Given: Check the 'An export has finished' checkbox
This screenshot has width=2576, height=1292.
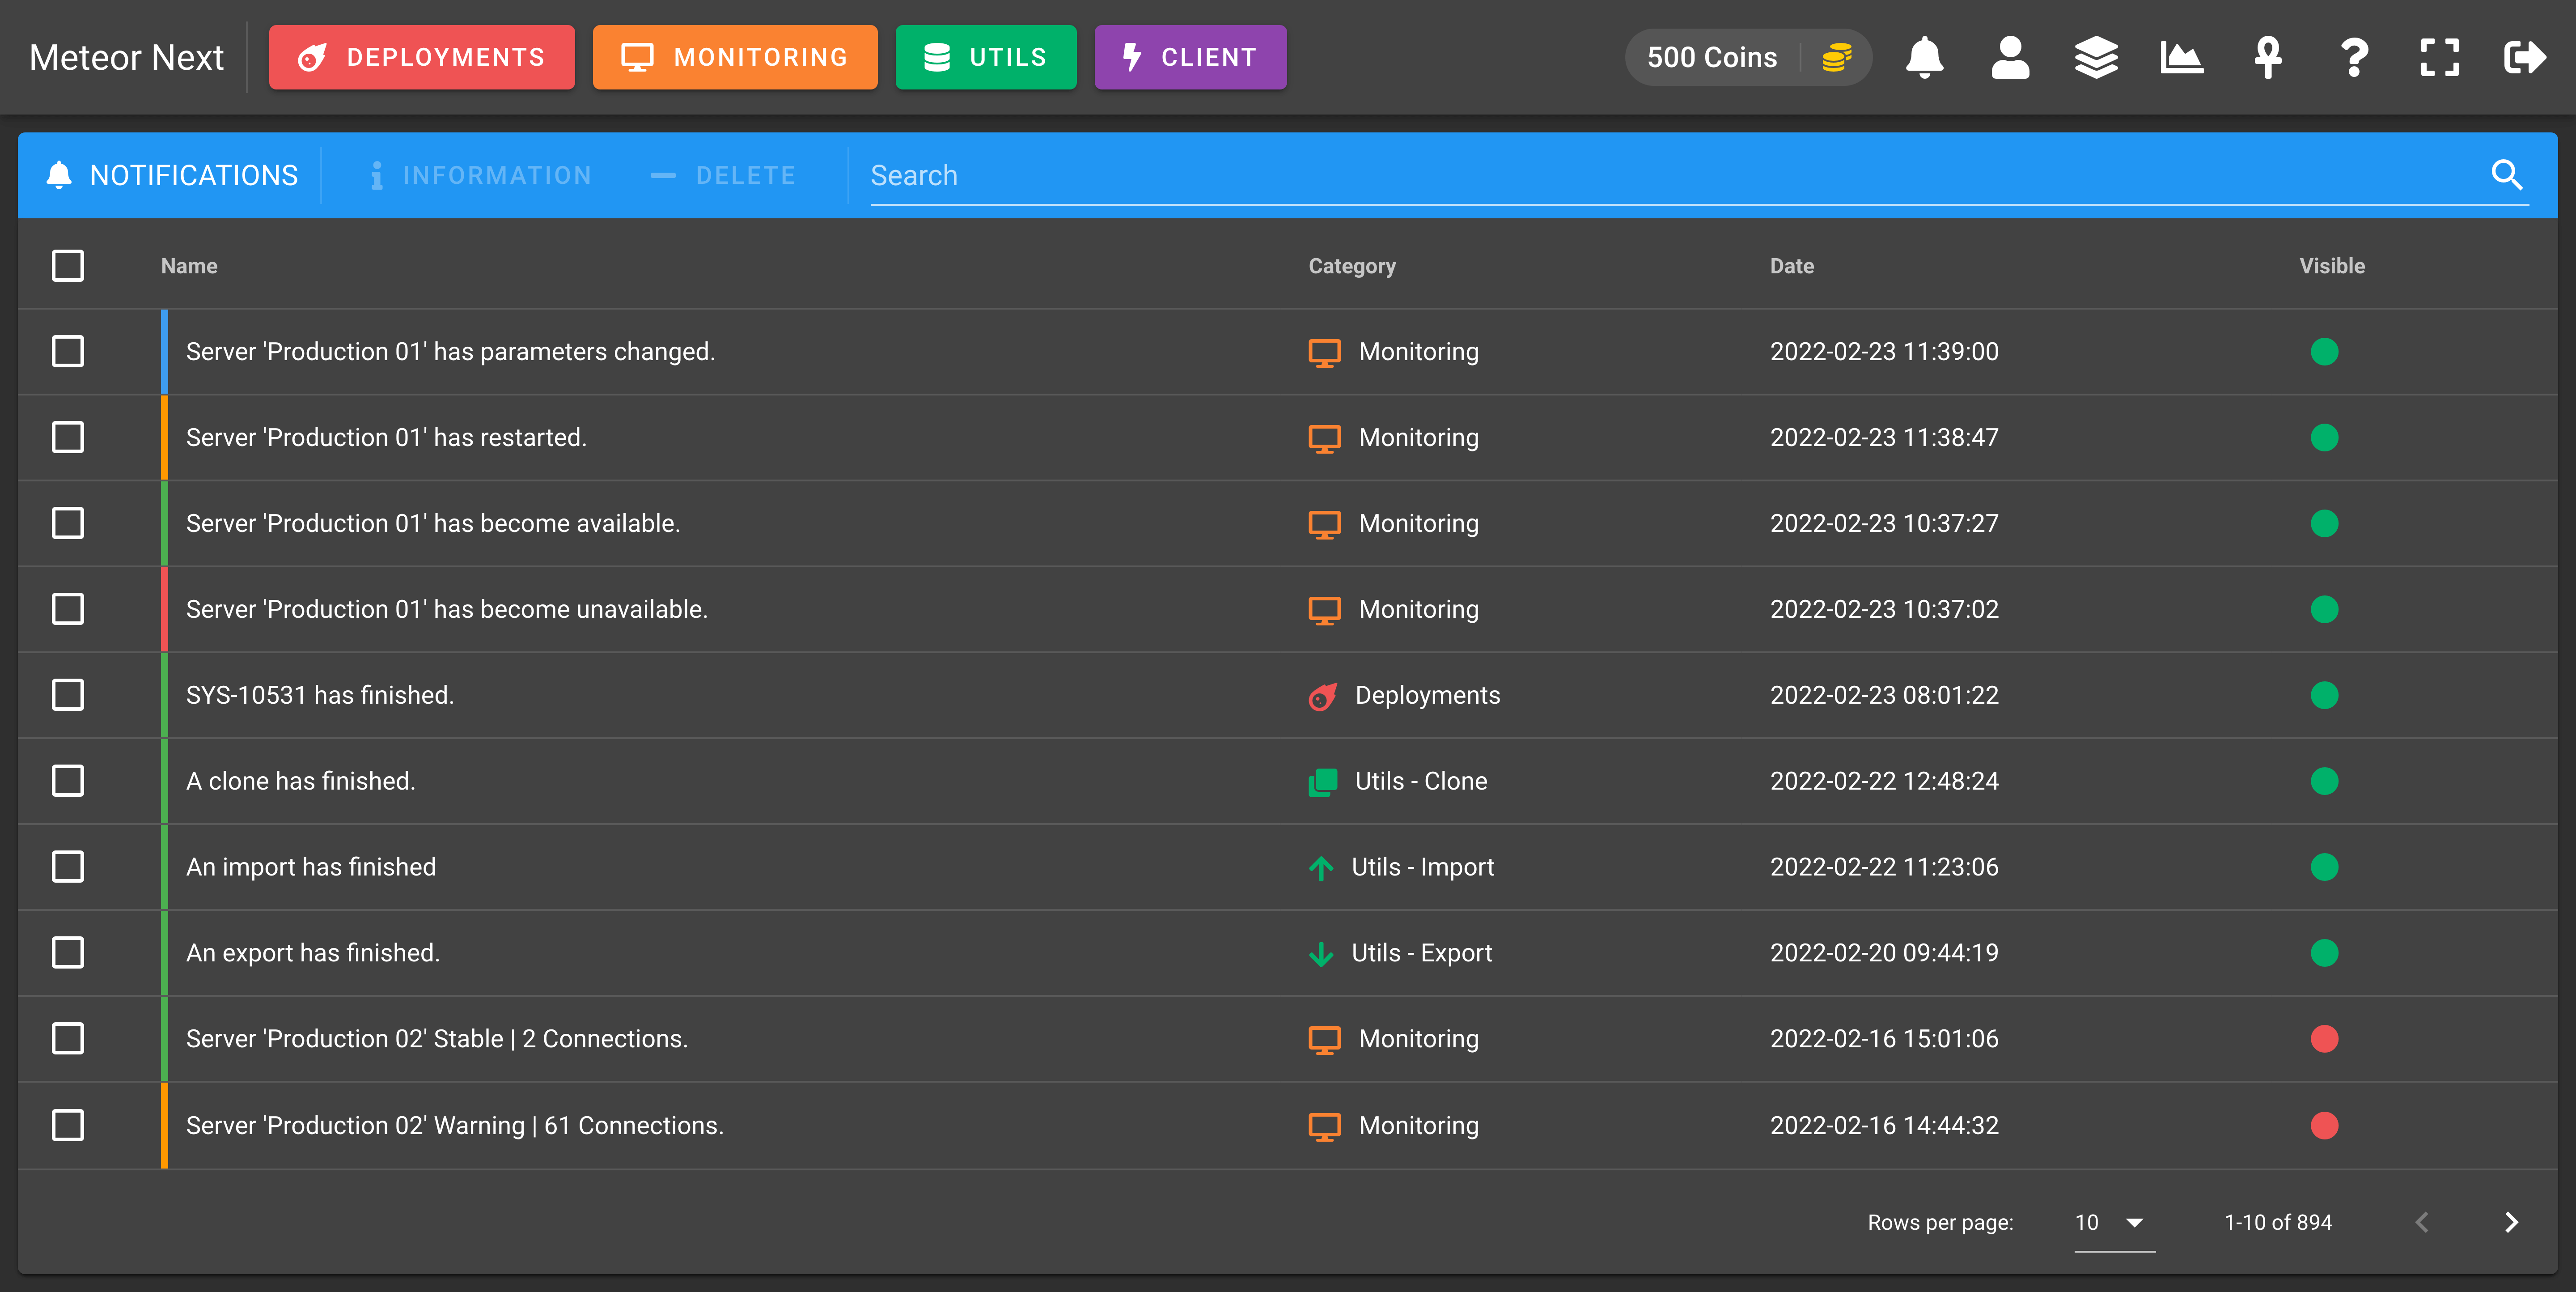Looking at the screenshot, I should coord(68,954).
